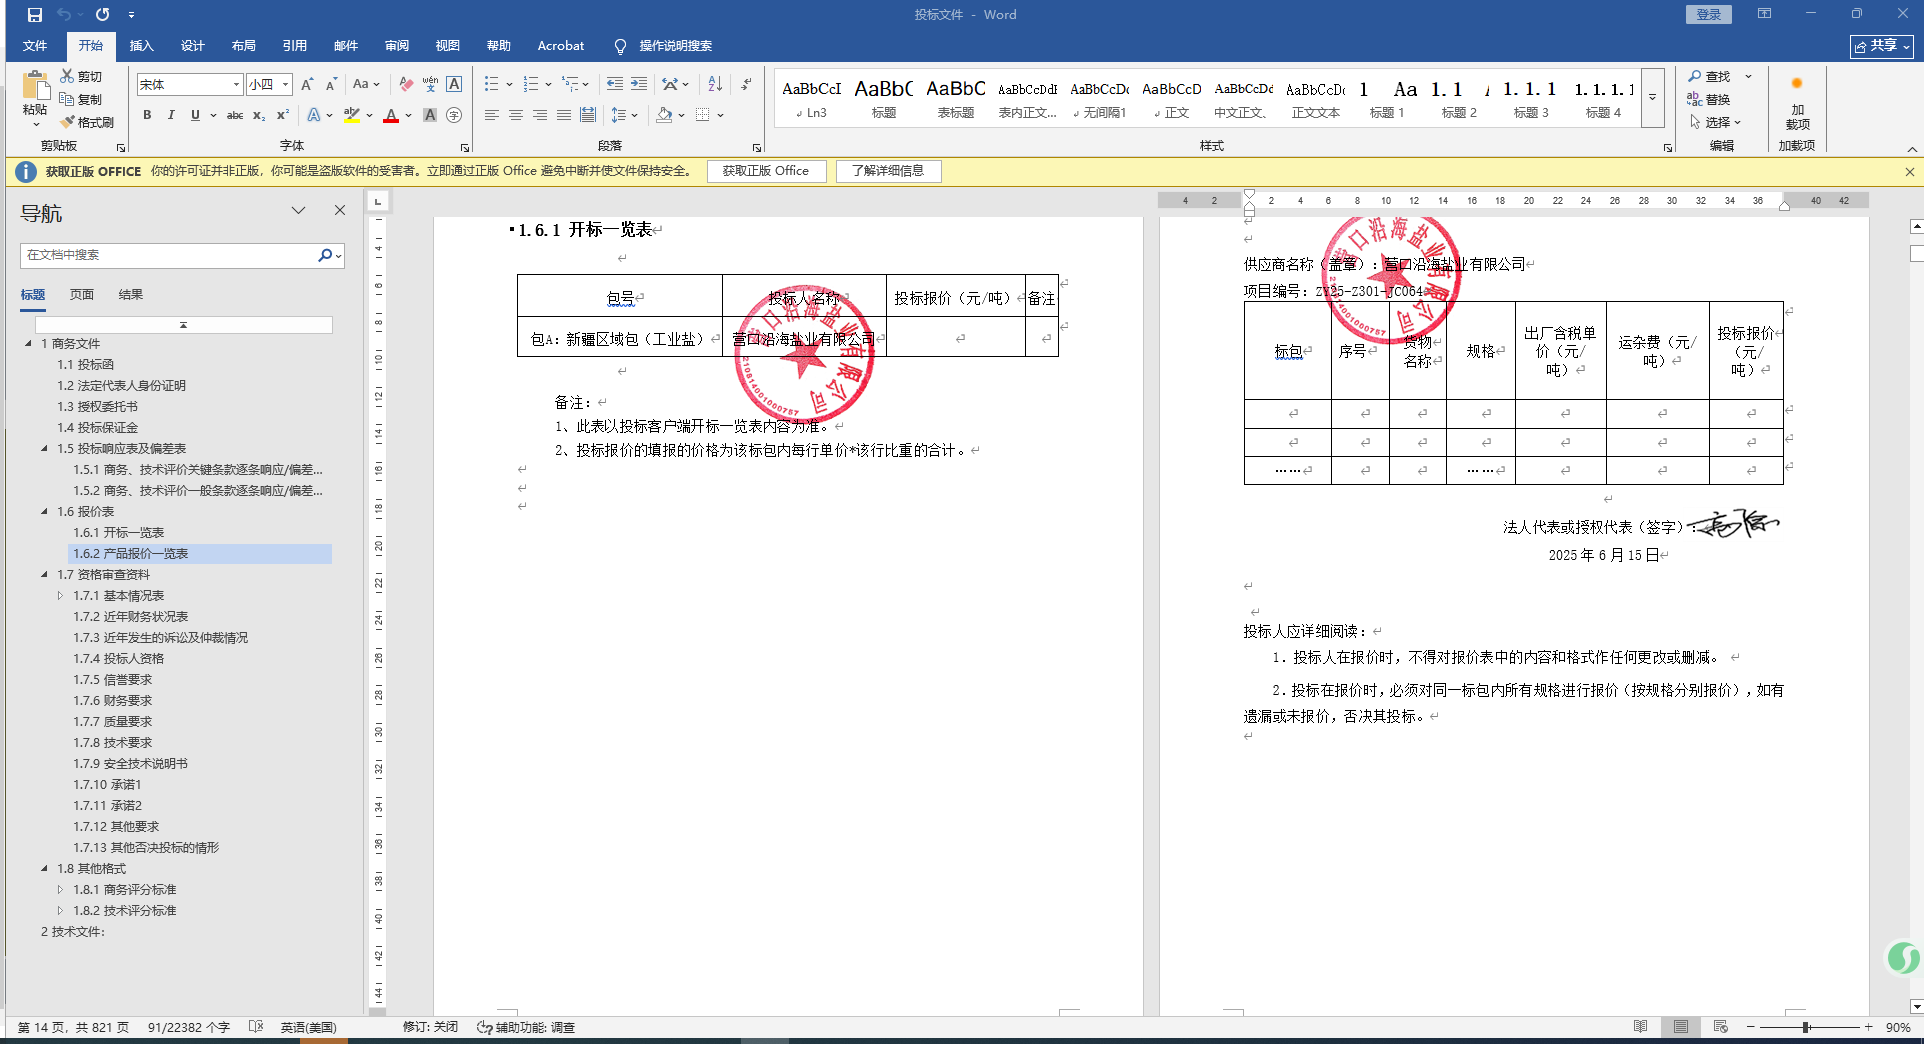Toggle strikethrough on the selected text
1924x1044 pixels.
pos(235,115)
